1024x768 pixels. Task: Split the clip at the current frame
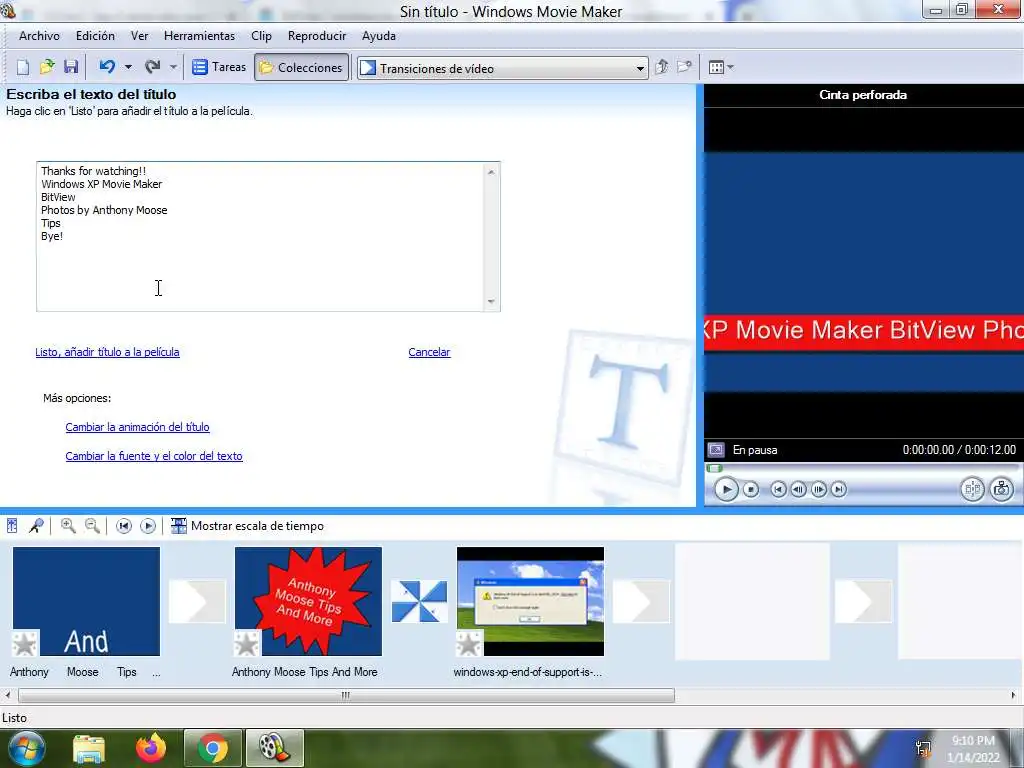(972, 489)
